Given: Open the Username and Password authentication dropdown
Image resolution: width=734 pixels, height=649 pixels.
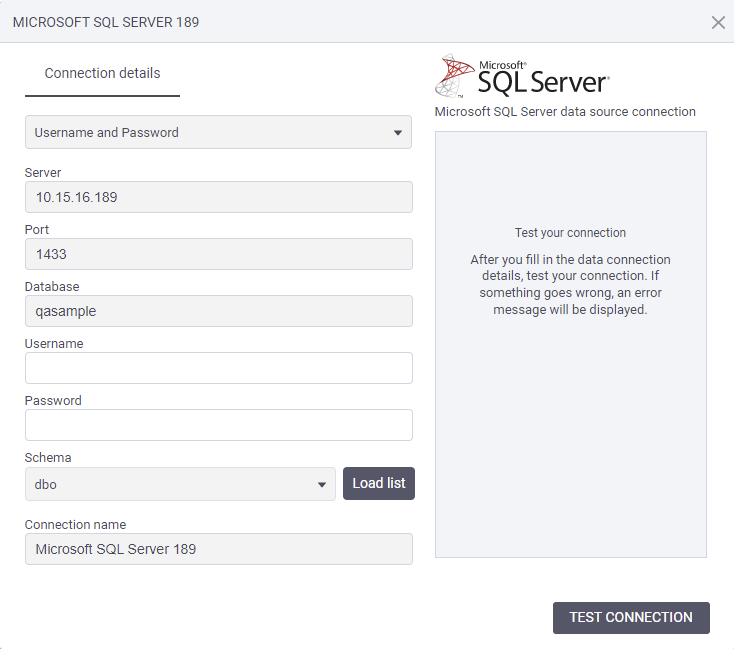Looking at the screenshot, I should tap(218, 133).
